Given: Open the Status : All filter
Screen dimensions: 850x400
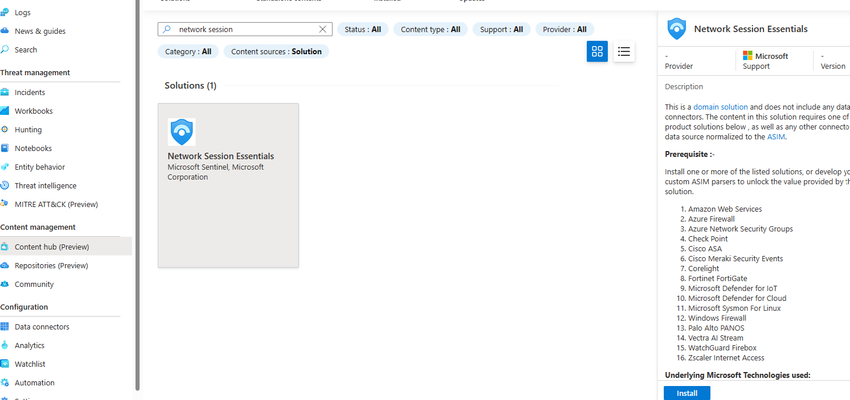Looking at the screenshot, I should [363, 29].
